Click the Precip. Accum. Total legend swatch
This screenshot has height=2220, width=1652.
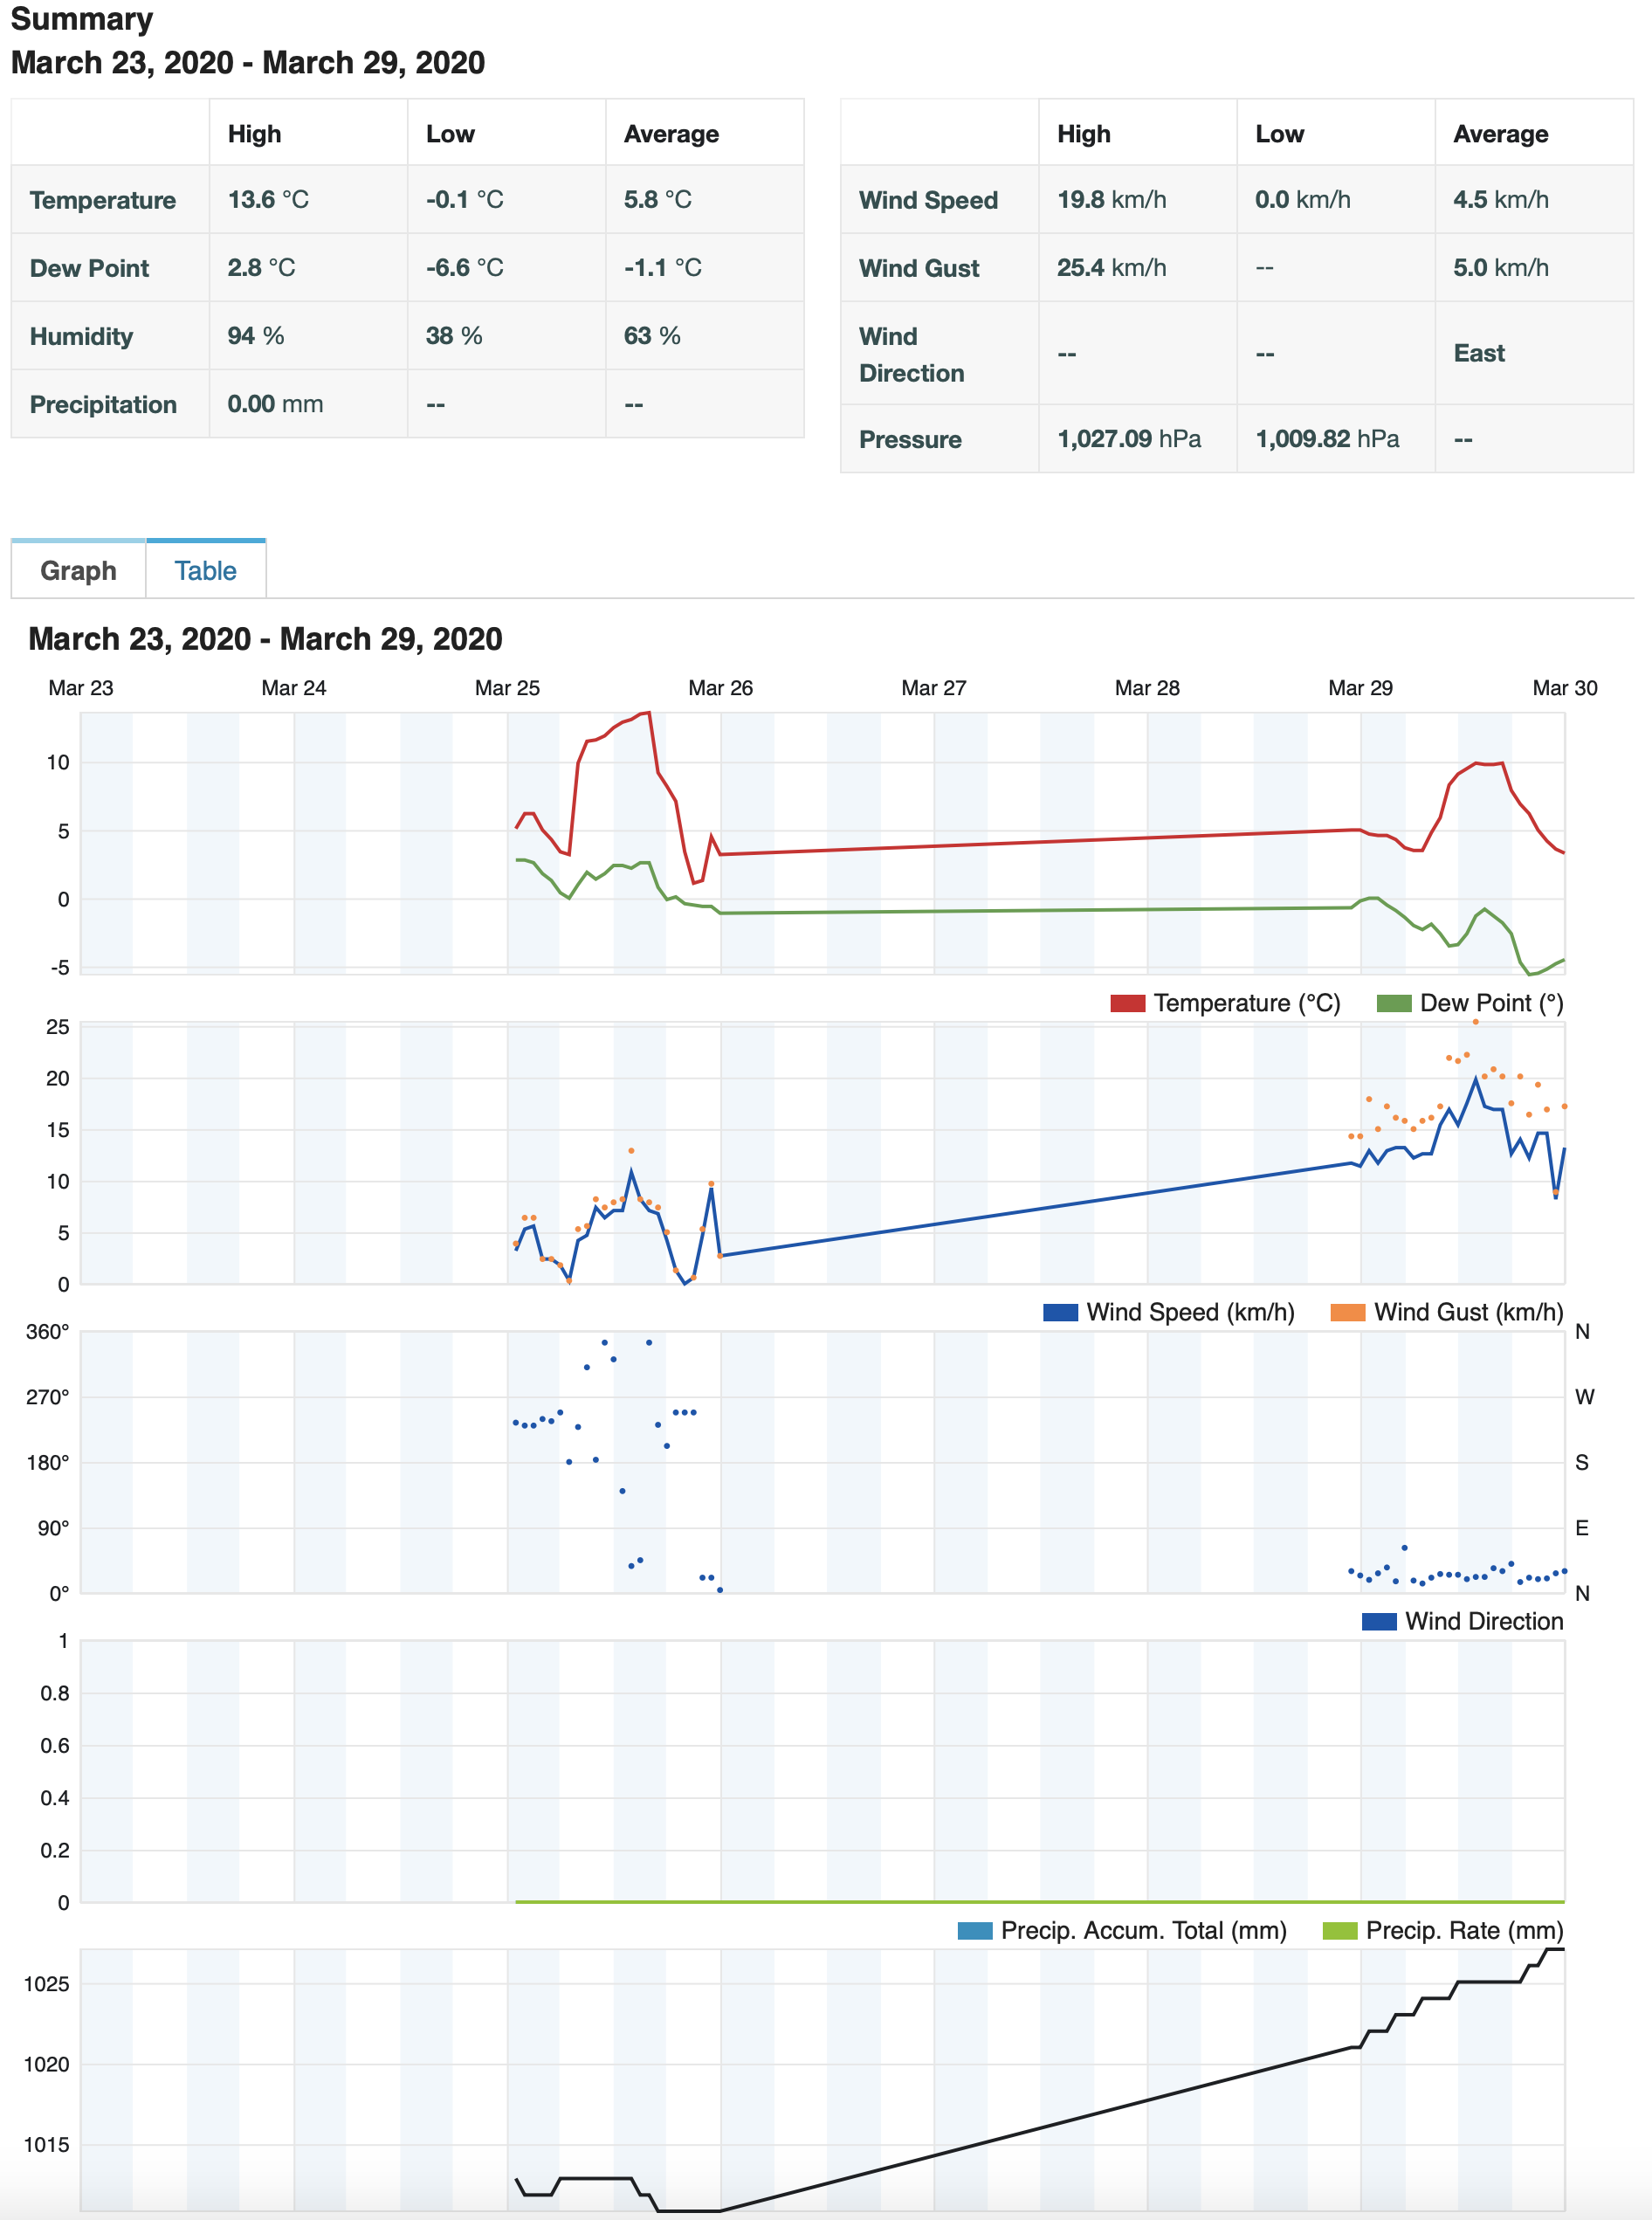click(x=974, y=1930)
